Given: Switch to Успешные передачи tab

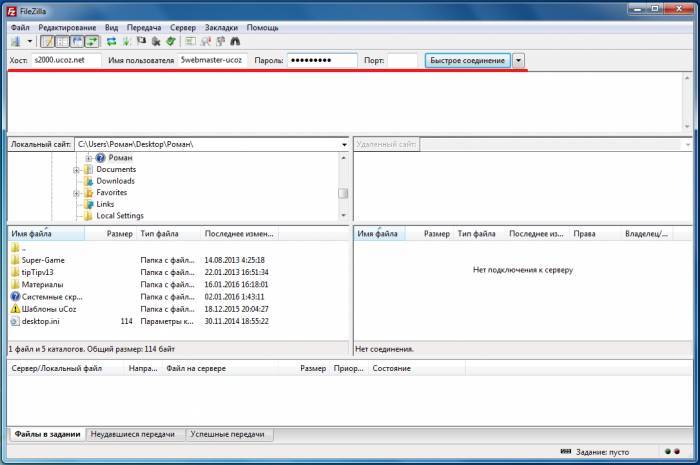Looking at the screenshot, I should tap(228, 434).
